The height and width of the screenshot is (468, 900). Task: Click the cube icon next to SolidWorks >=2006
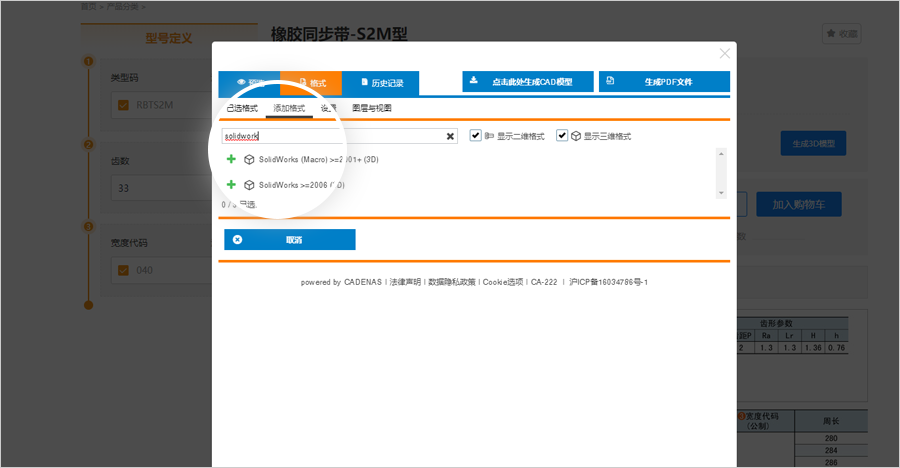pos(249,185)
